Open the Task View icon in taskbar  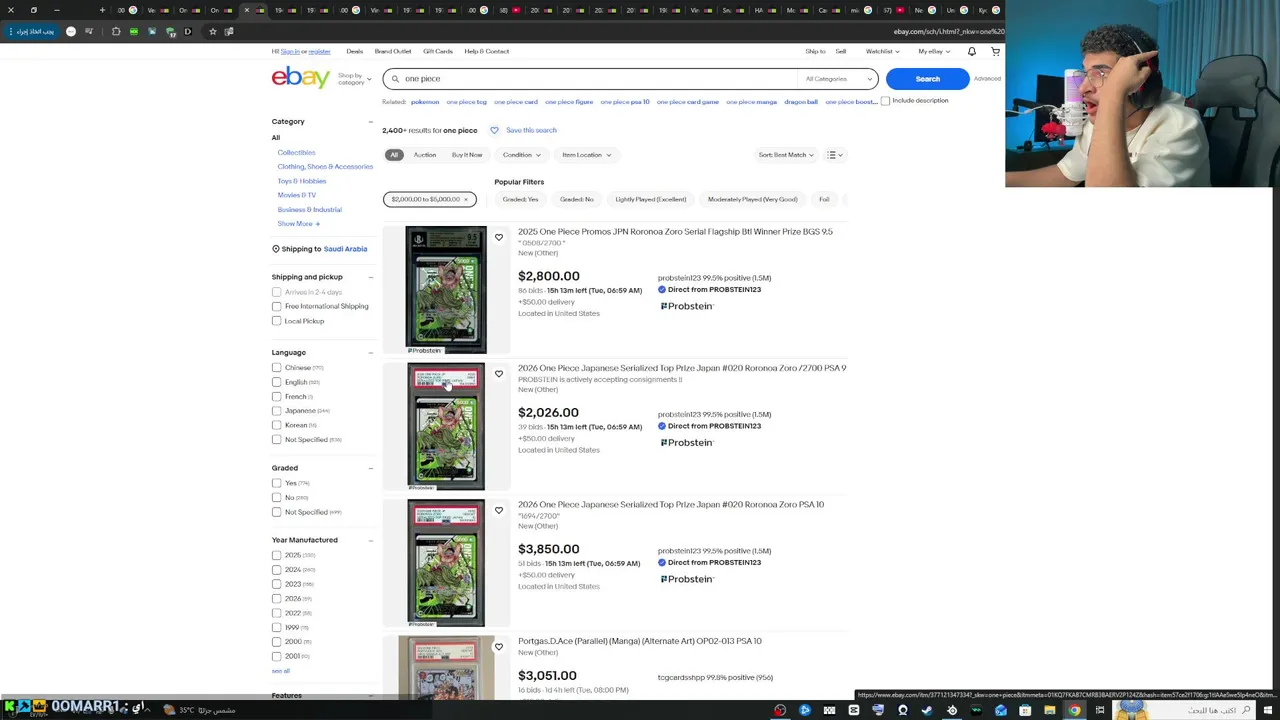pos(1099,710)
